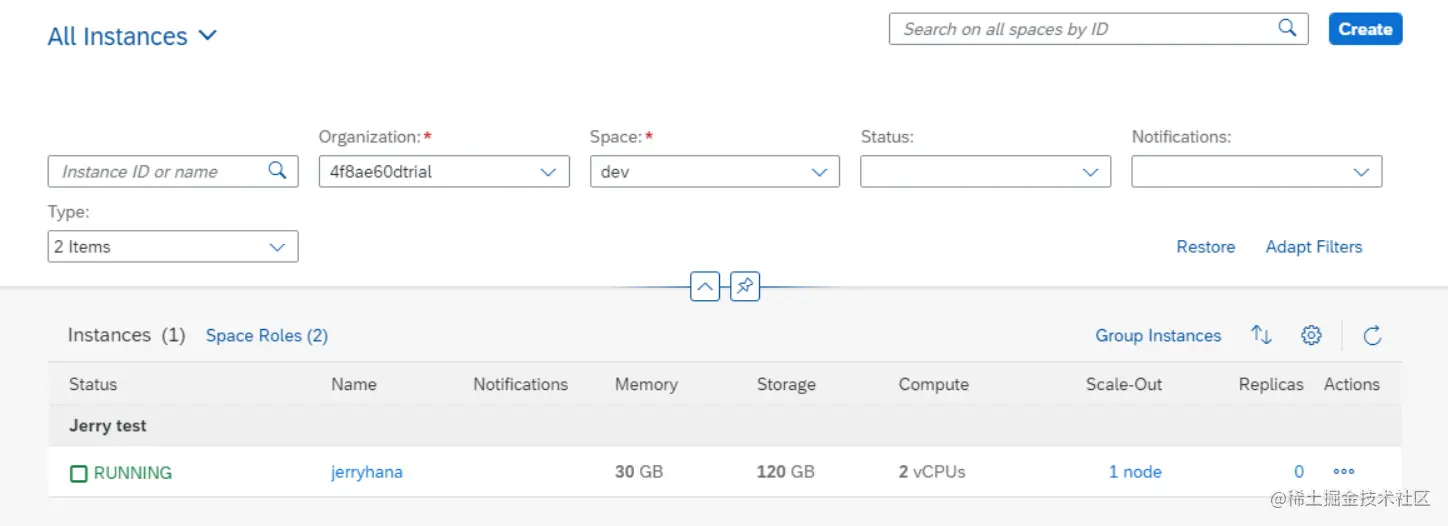The image size is (1448, 526).
Task: Open the Notifications filter dropdown
Action: pos(1361,172)
